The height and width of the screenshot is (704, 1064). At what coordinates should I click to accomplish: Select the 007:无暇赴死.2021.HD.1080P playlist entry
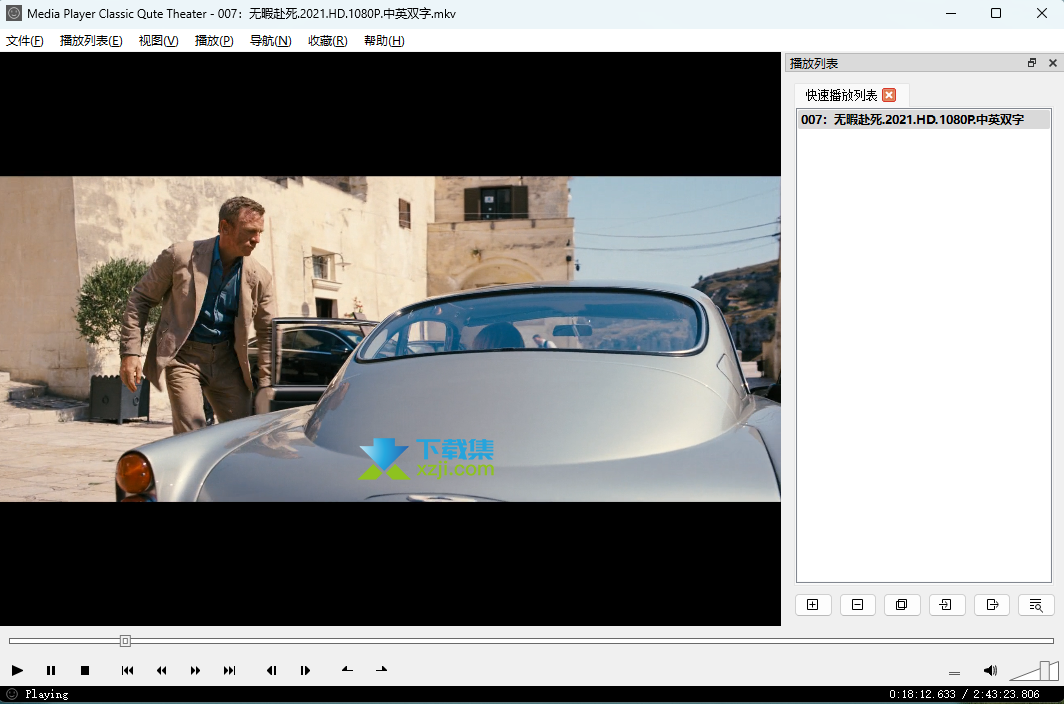tap(924, 119)
